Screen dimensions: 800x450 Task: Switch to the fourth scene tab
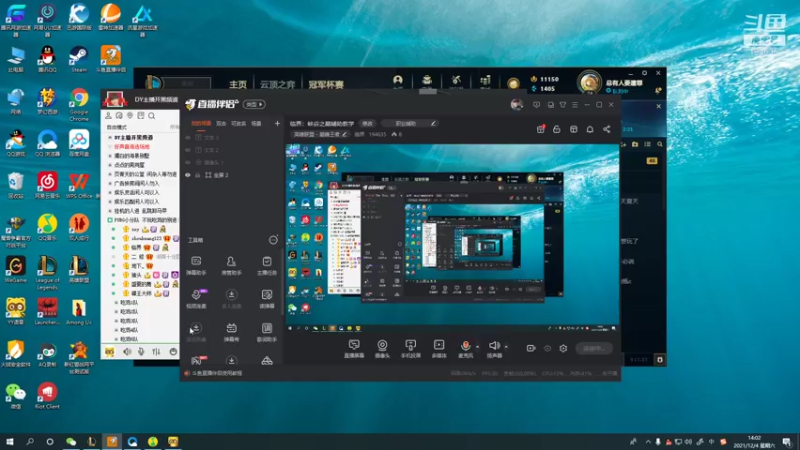point(256,123)
